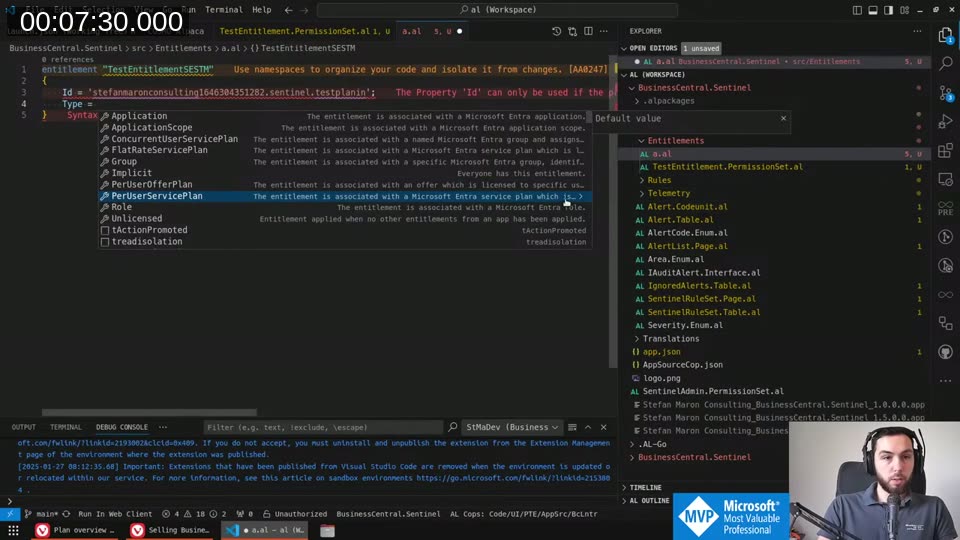Collapse top BusinessCentral.Sentinel folder
960x540 pixels.
[x=632, y=88]
